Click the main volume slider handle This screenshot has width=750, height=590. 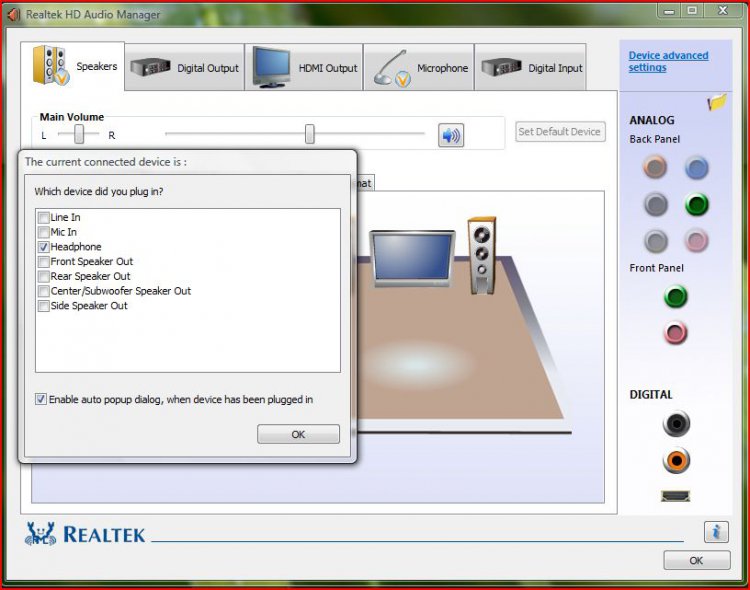310,134
